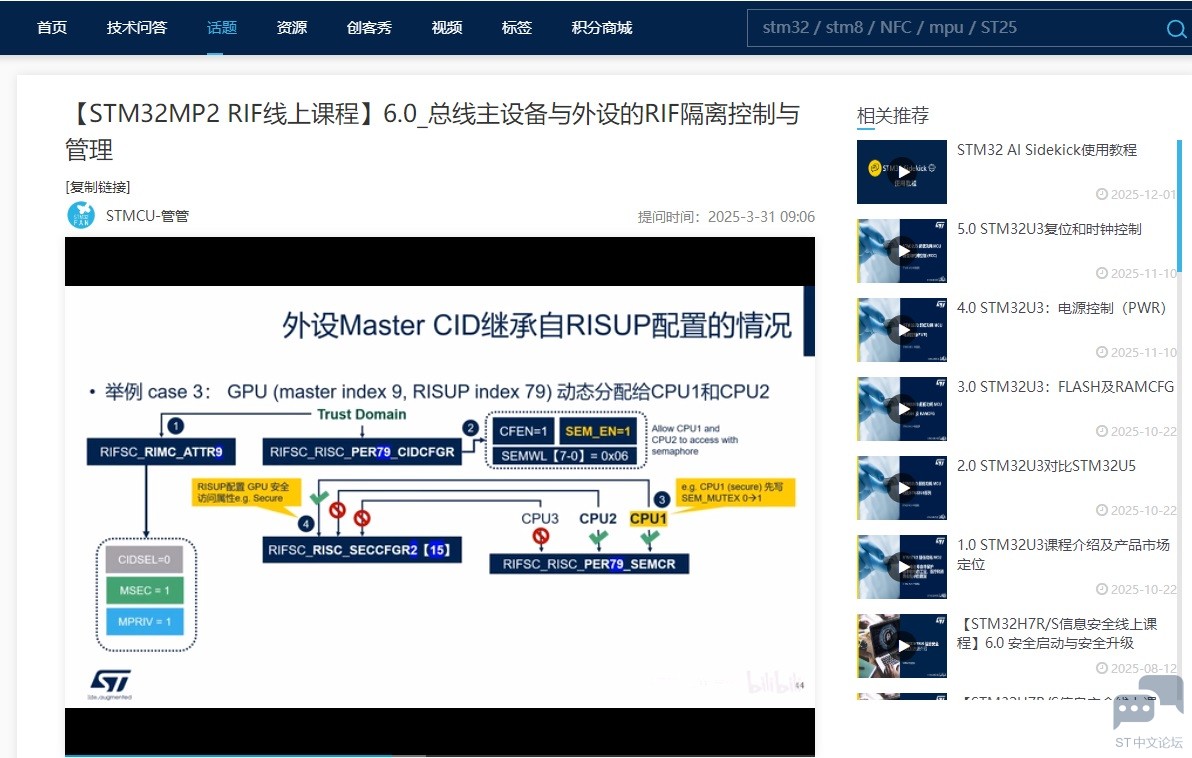Open the 积分商城 navigation item
This screenshot has width=1192, height=758.
(602, 28)
